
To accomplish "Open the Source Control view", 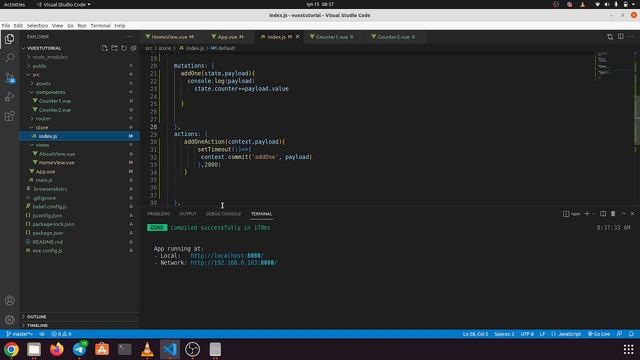I will [9, 78].
